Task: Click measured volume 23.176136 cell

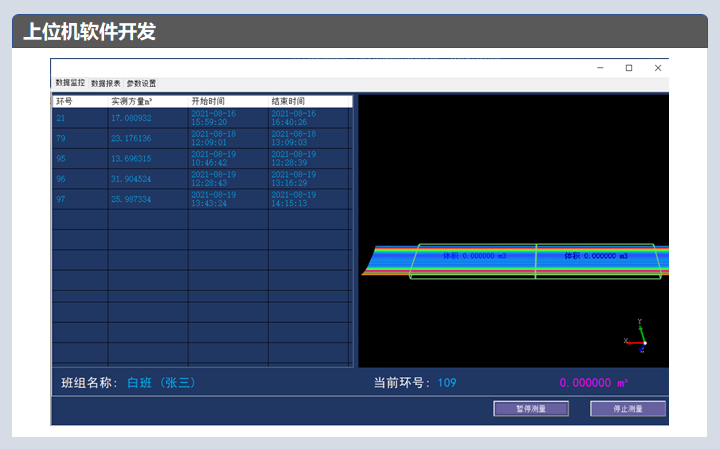Action: (x=148, y=138)
